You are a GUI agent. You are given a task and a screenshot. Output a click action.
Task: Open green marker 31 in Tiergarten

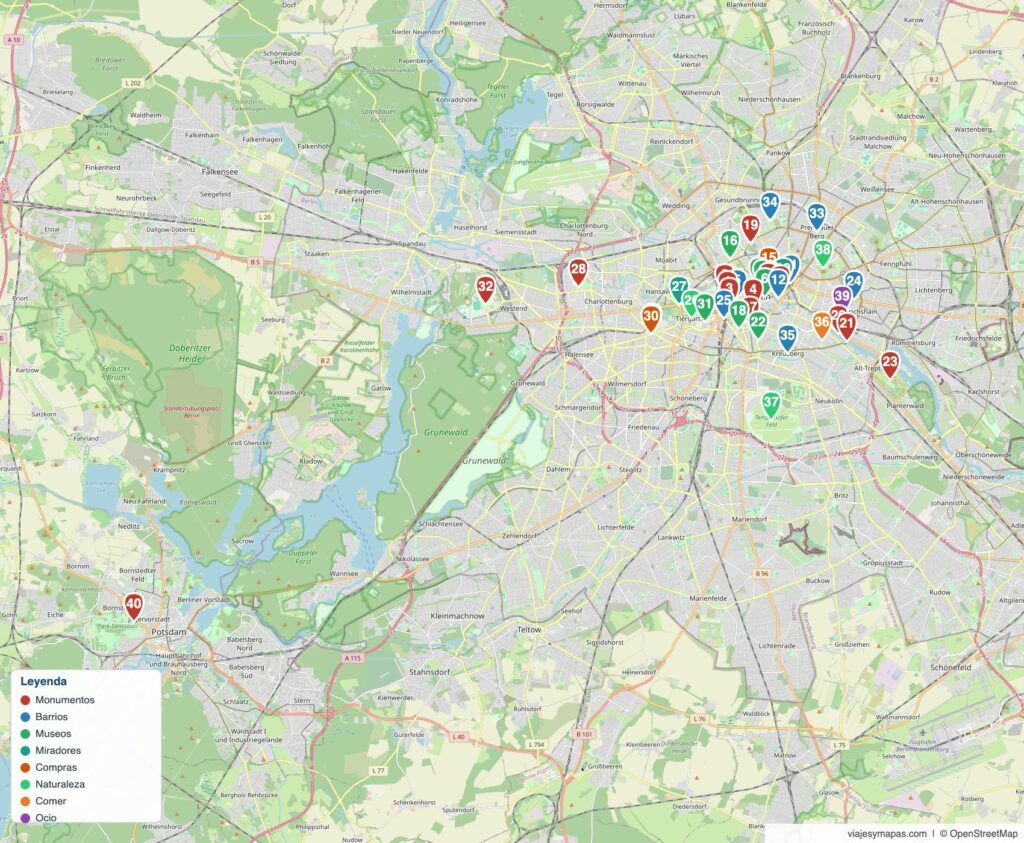pos(704,305)
